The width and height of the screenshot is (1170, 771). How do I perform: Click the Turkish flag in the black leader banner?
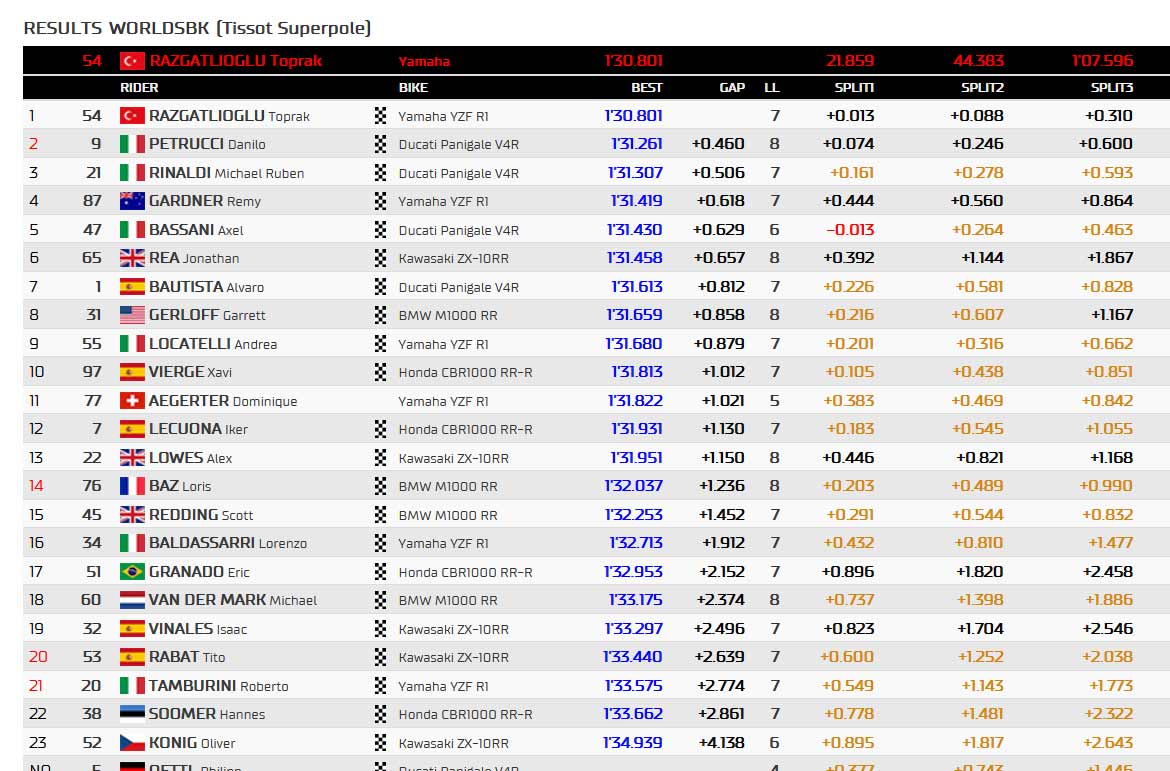[x=132, y=60]
